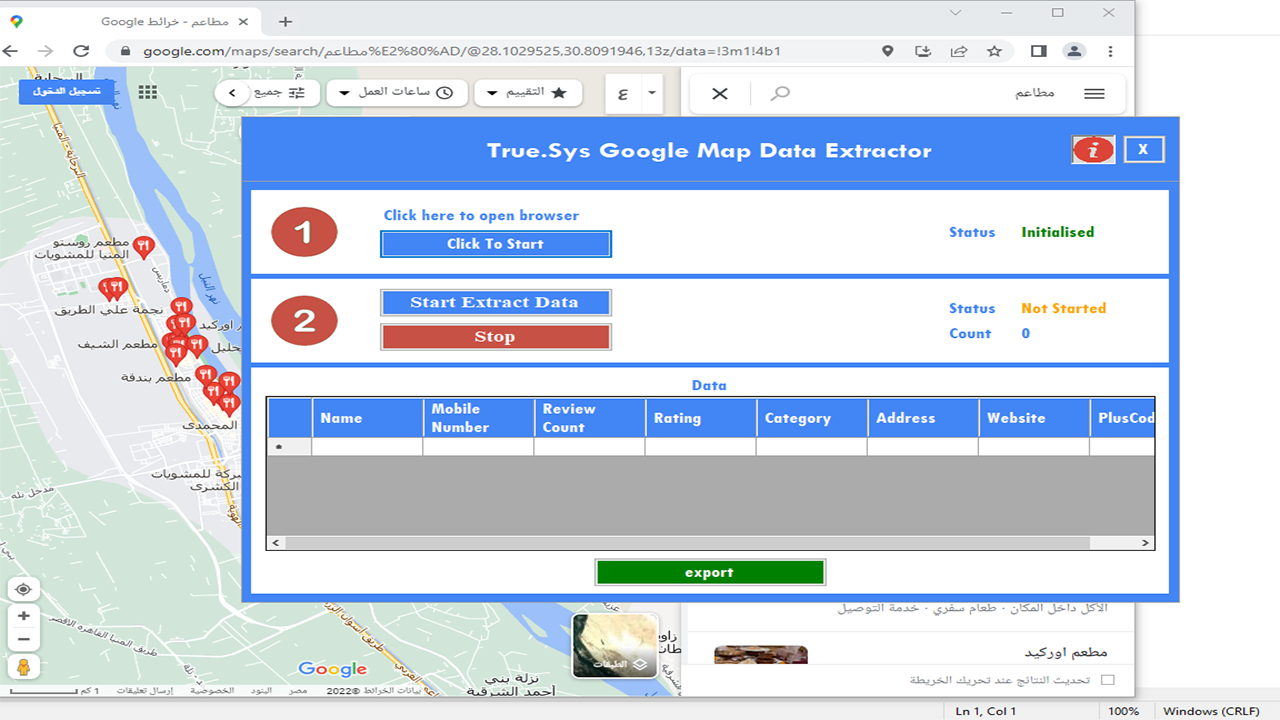Zoom out the map with minus icon
Image resolution: width=1280 pixels, height=720 pixels.
pos(24,640)
